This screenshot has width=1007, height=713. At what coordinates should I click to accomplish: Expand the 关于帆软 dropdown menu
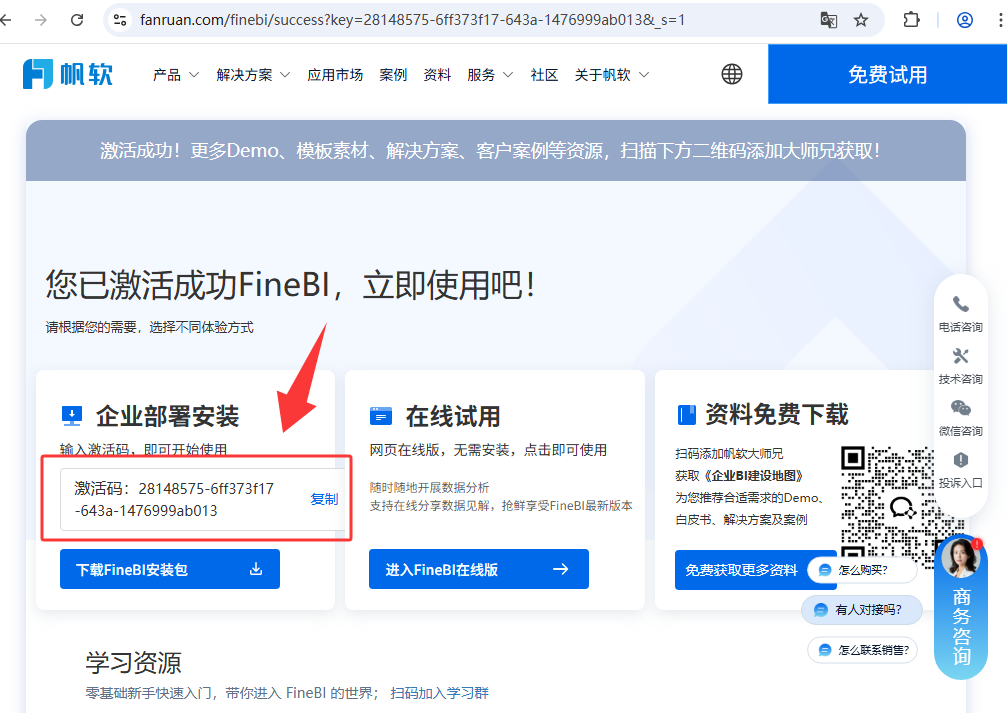pyautogui.click(x=612, y=75)
